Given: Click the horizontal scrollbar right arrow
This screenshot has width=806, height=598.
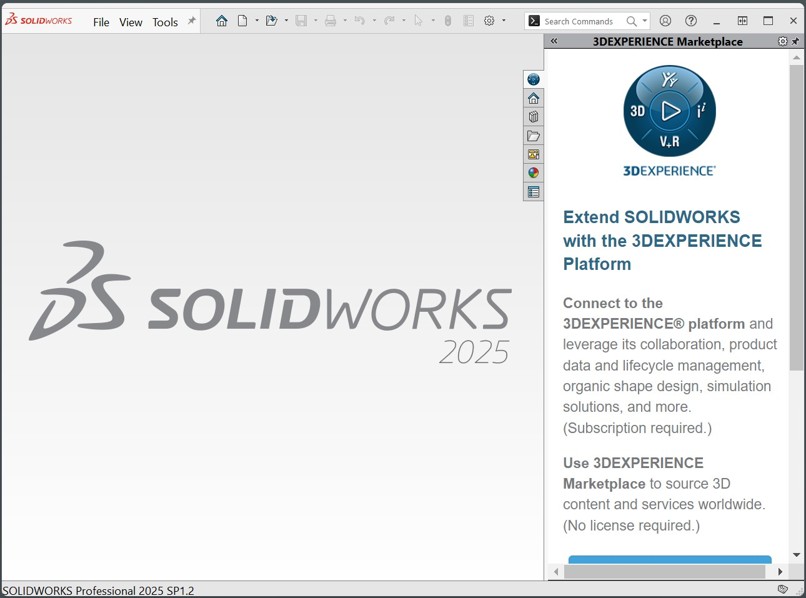Looking at the screenshot, I should pyautogui.click(x=780, y=571).
